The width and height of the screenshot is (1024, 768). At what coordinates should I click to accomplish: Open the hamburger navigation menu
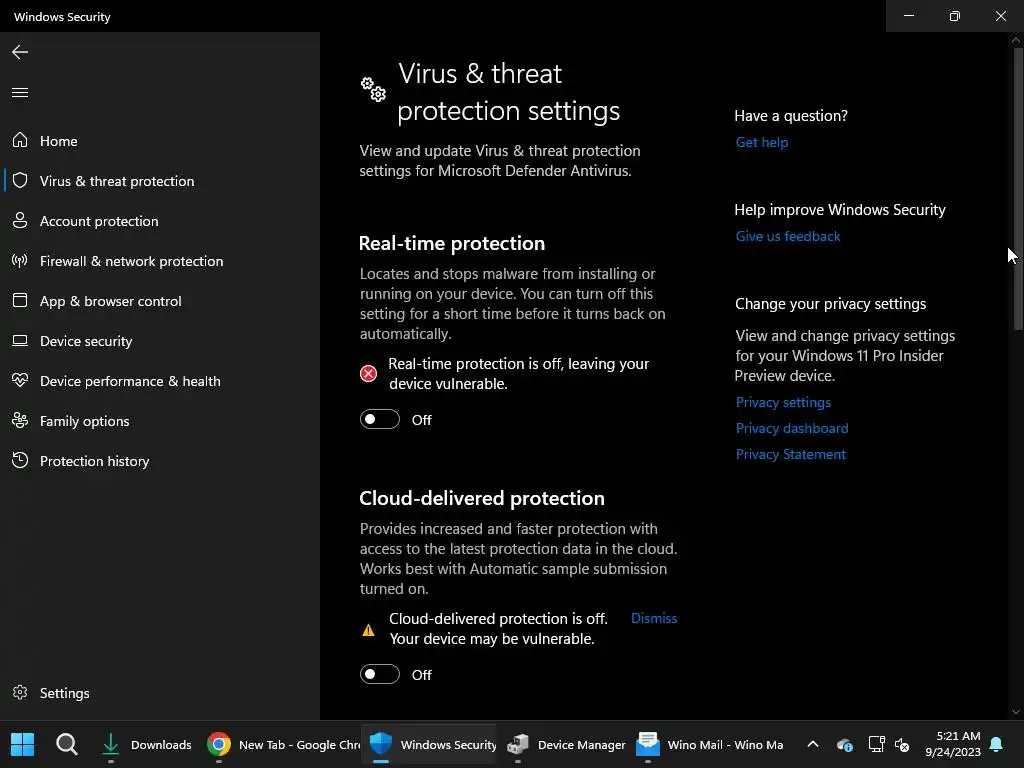20,93
